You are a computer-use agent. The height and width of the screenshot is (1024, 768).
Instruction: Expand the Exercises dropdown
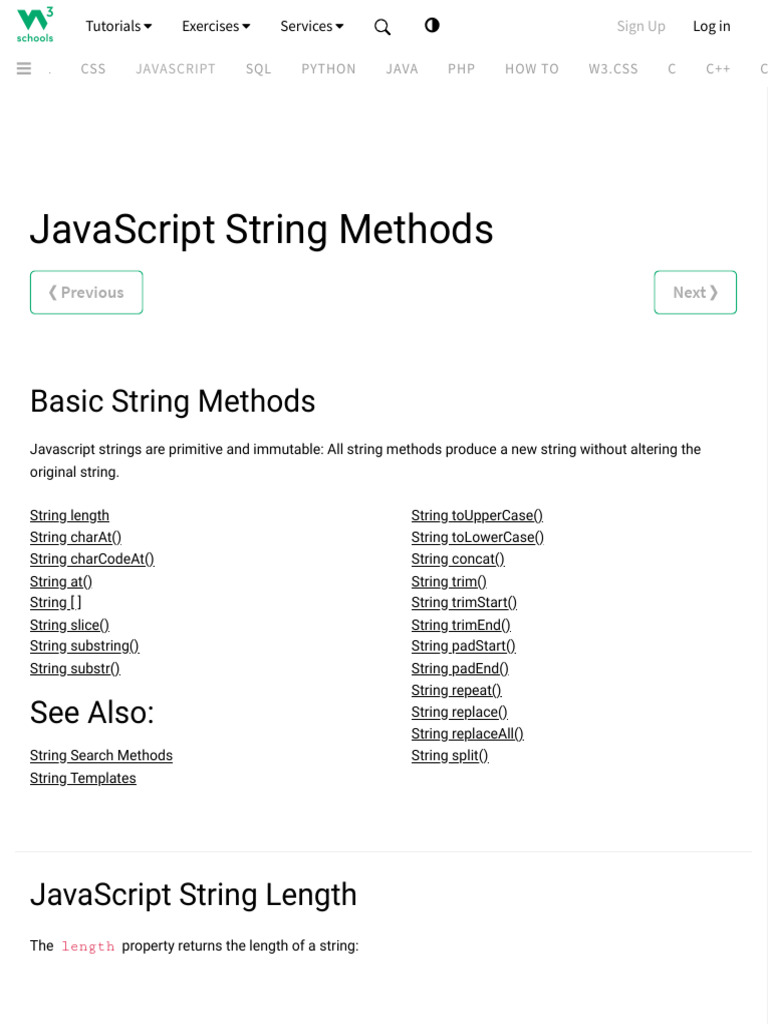215,26
